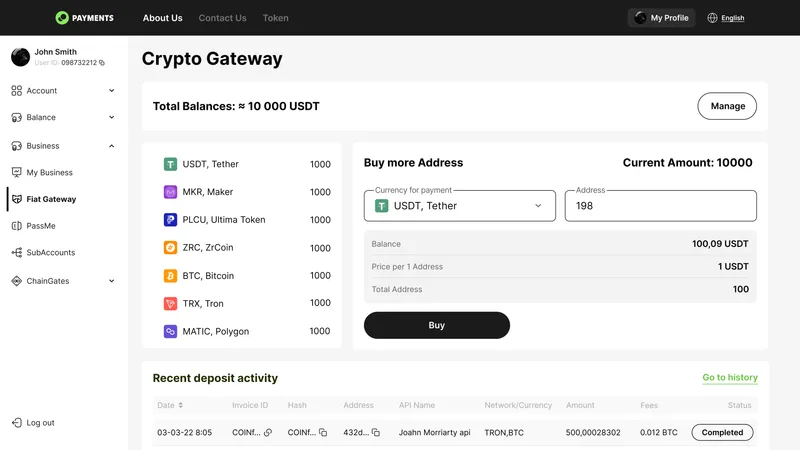
Task: Click the SubAccounts icon in the sidebar
Action: (x=16, y=253)
